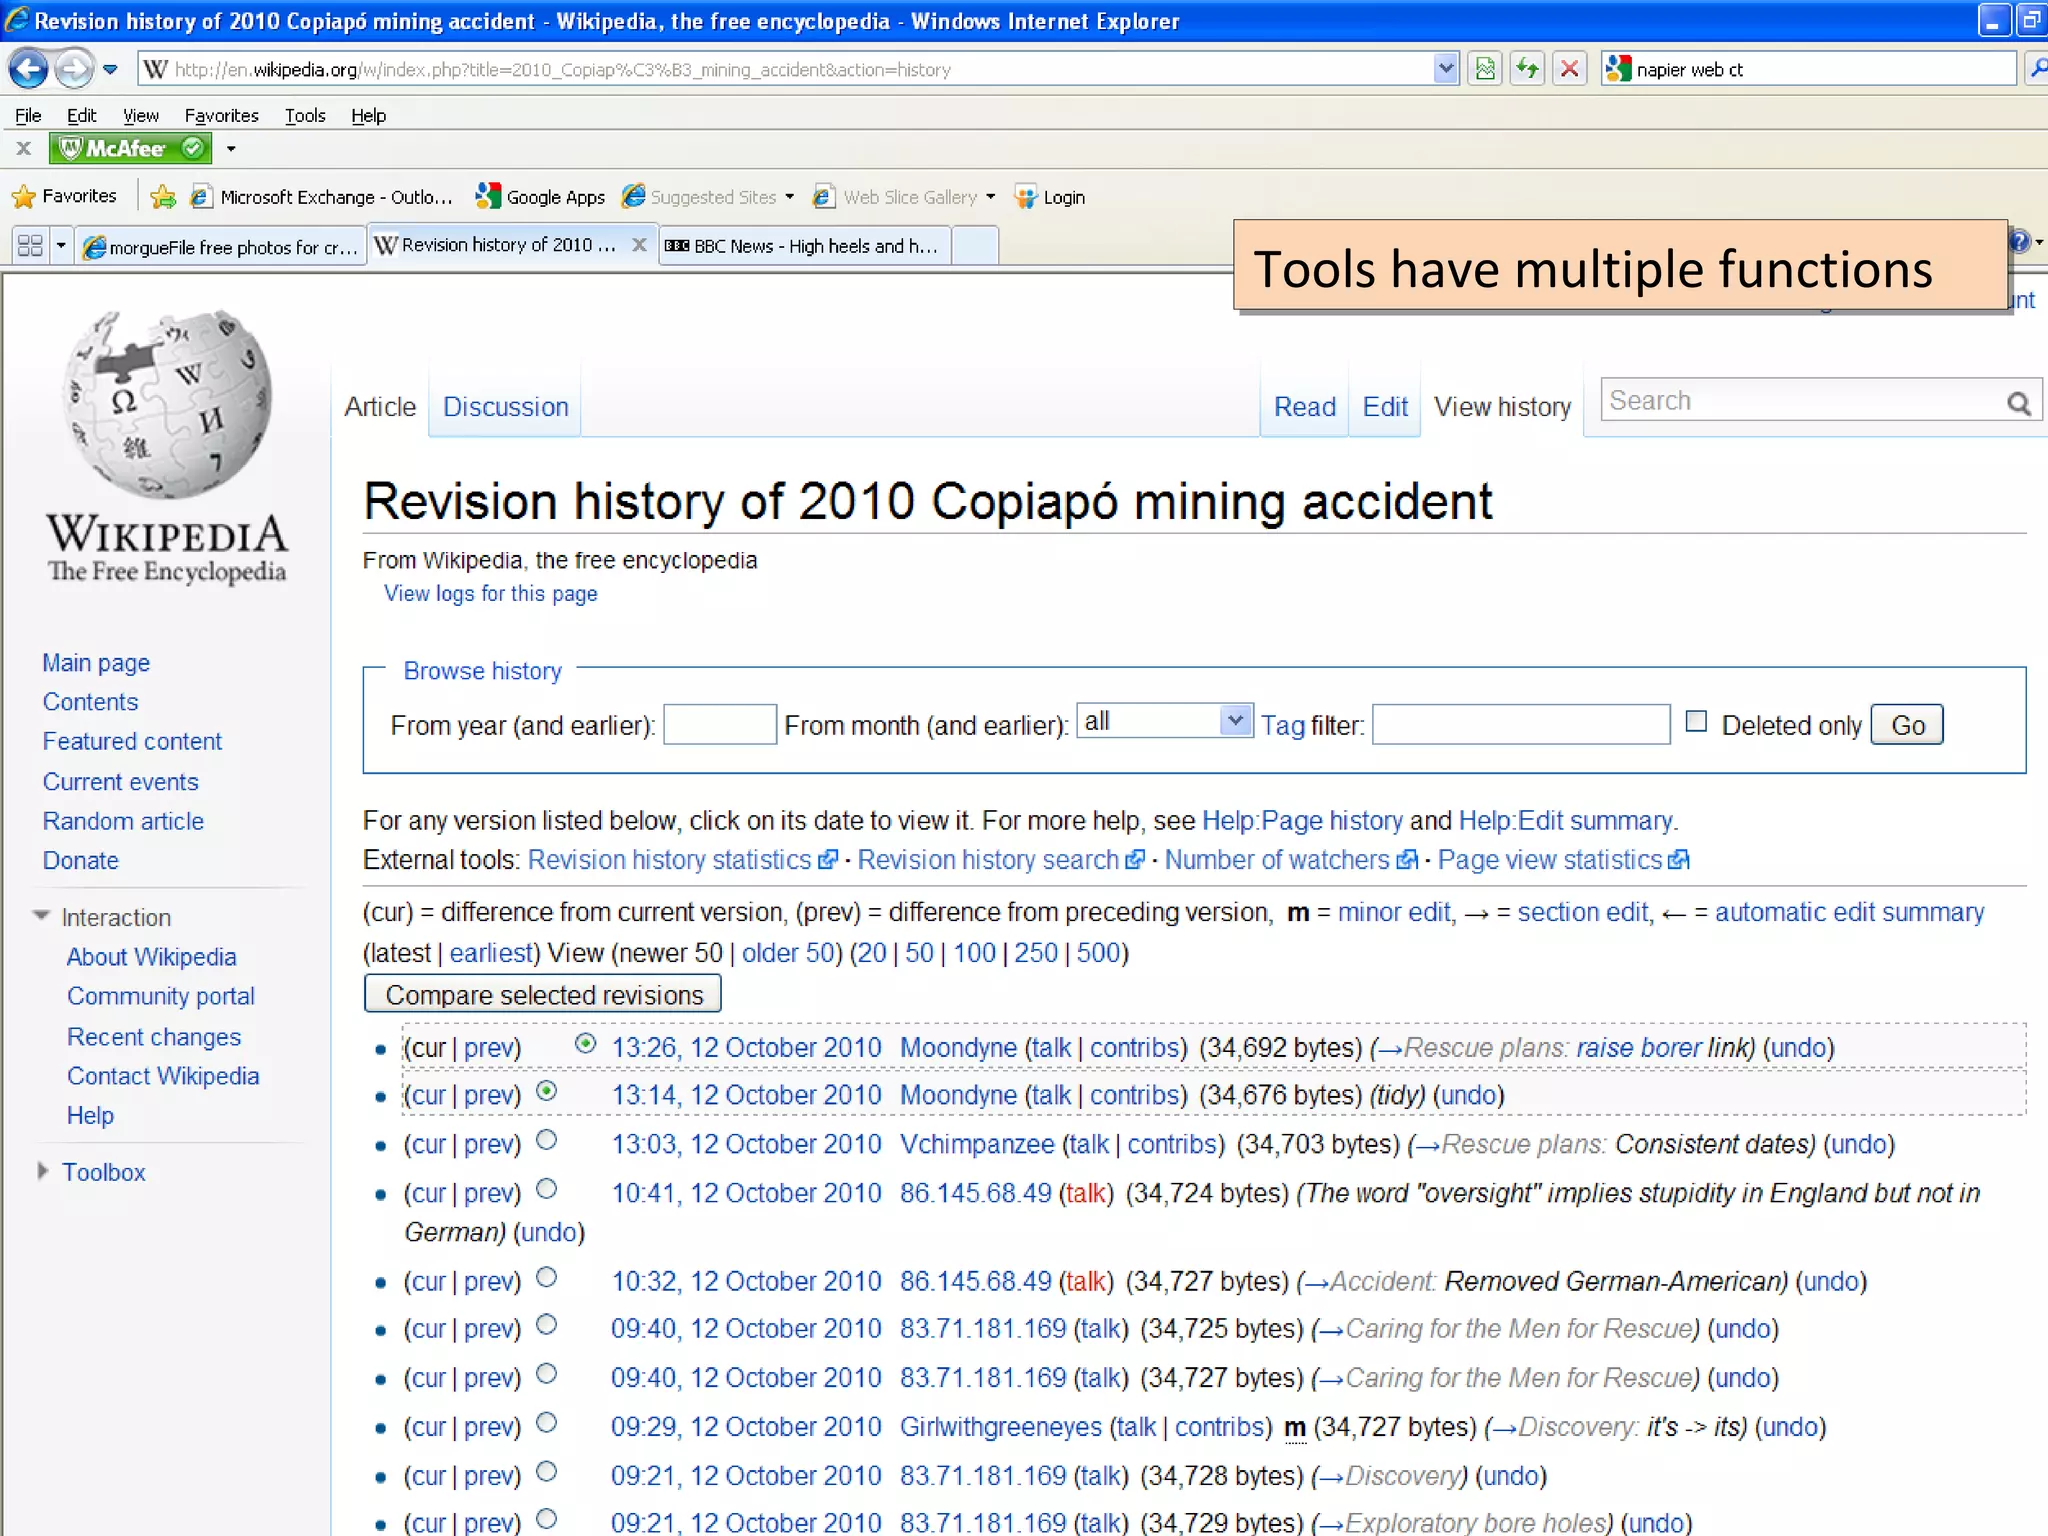
Task: Click the Tag filter input box
Action: [x=1521, y=724]
